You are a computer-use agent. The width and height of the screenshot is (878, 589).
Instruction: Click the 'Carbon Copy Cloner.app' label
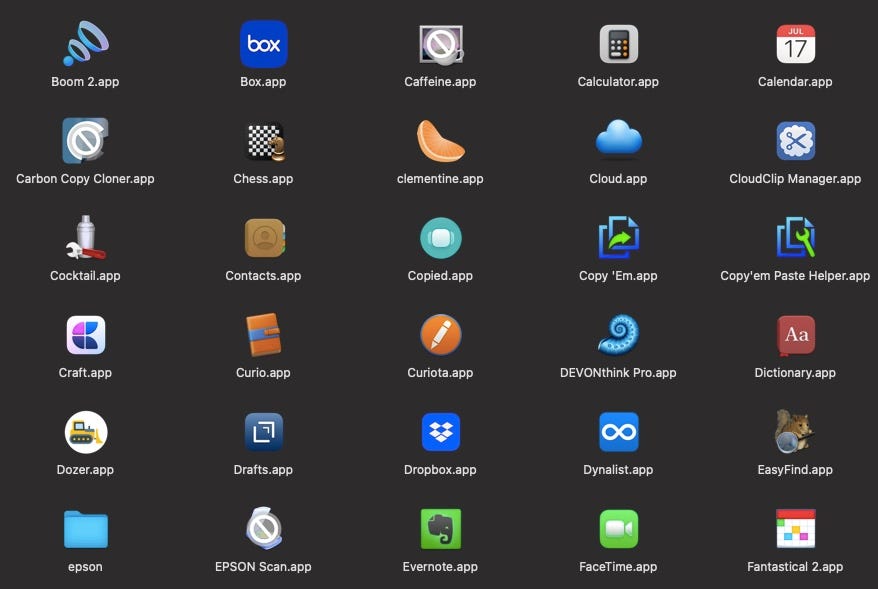[85, 179]
